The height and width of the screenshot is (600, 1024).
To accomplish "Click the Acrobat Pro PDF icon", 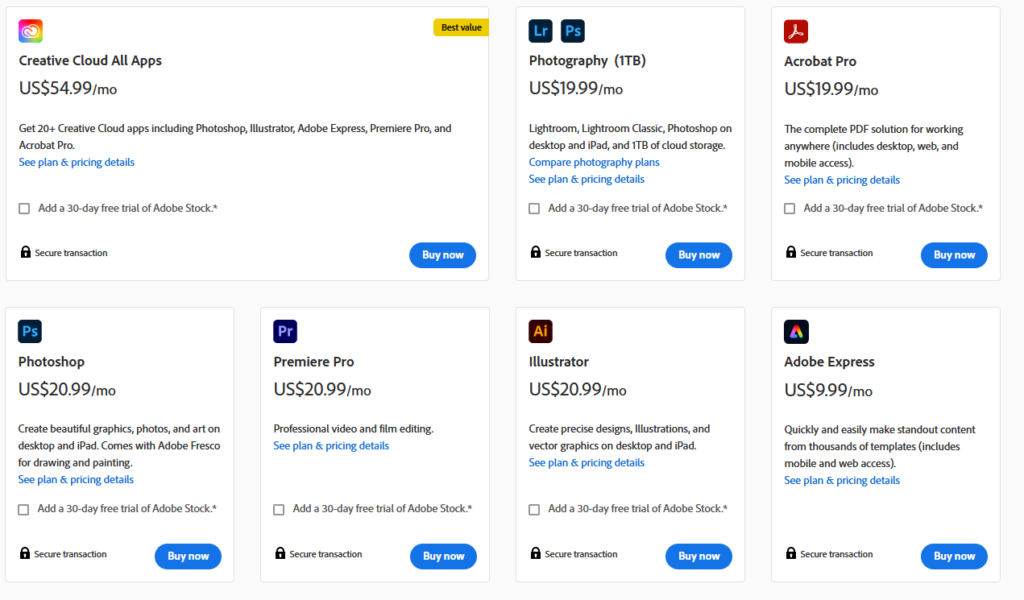I will click(x=796, y=31).
